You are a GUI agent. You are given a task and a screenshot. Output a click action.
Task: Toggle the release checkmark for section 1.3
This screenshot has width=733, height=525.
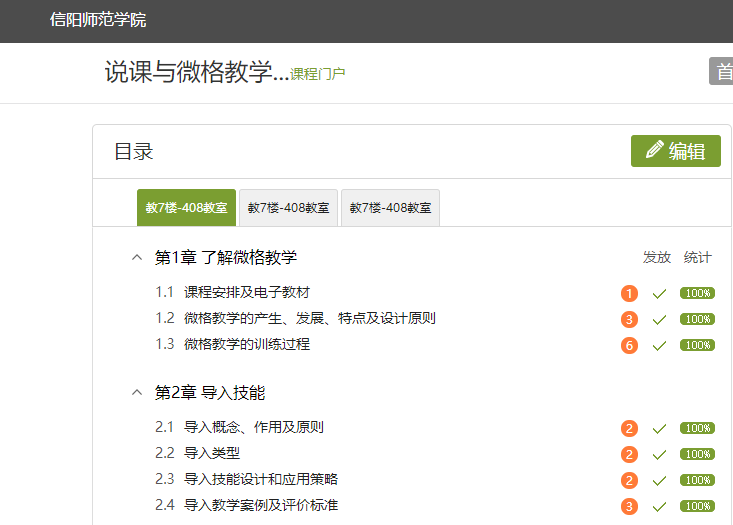click(x=659, y=345)
